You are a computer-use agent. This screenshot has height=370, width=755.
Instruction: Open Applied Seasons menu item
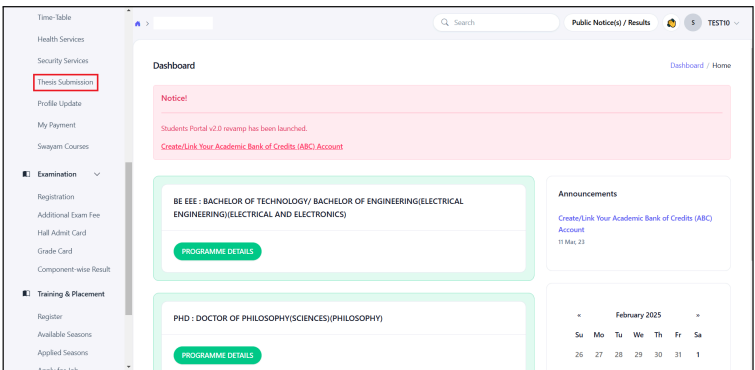63,353
